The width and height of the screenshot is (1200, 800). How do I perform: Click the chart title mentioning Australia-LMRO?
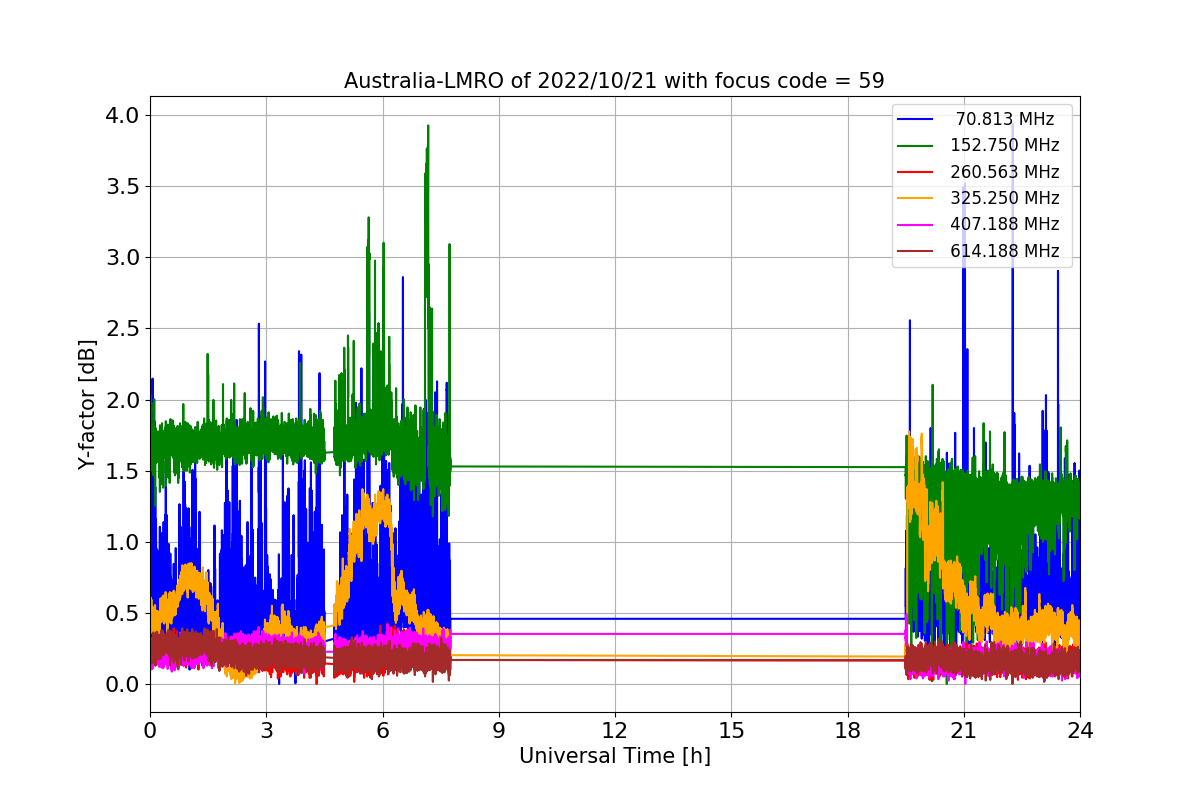[x=614, y=81]
